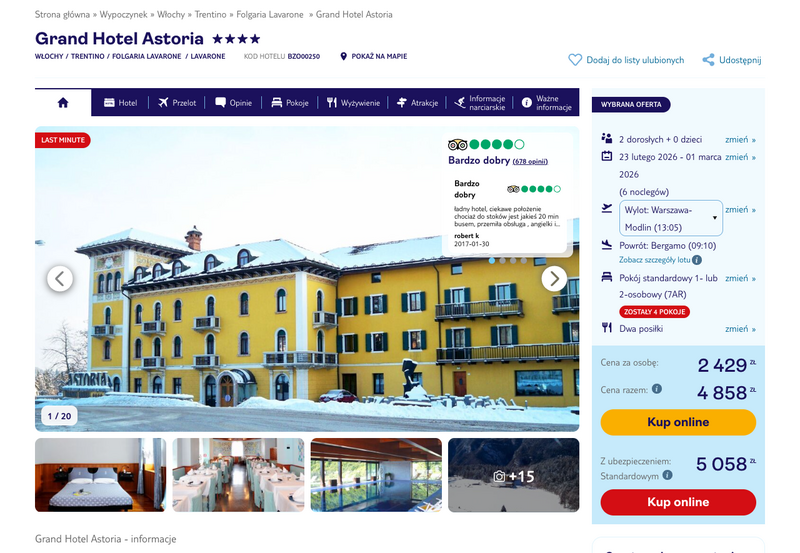Click the red Kup online insurance button
The height and width of the screenshot is (553, 800).
click(x=678, y=502)
